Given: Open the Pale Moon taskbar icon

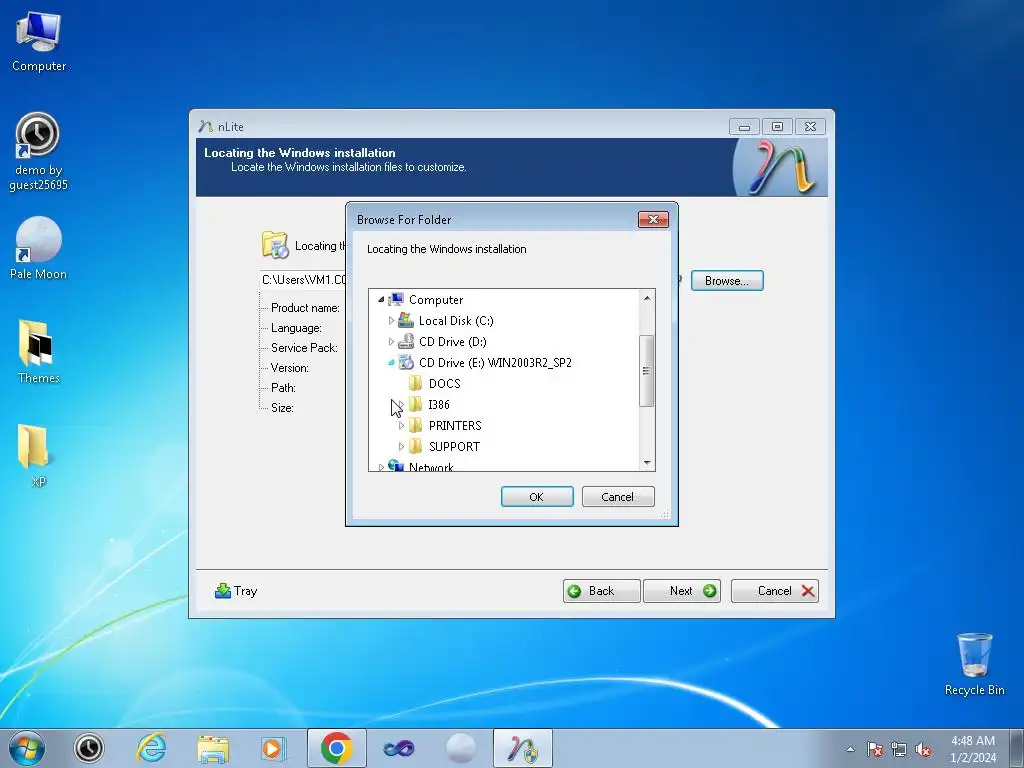Looking at the screenshot, I should coord(460,748).
